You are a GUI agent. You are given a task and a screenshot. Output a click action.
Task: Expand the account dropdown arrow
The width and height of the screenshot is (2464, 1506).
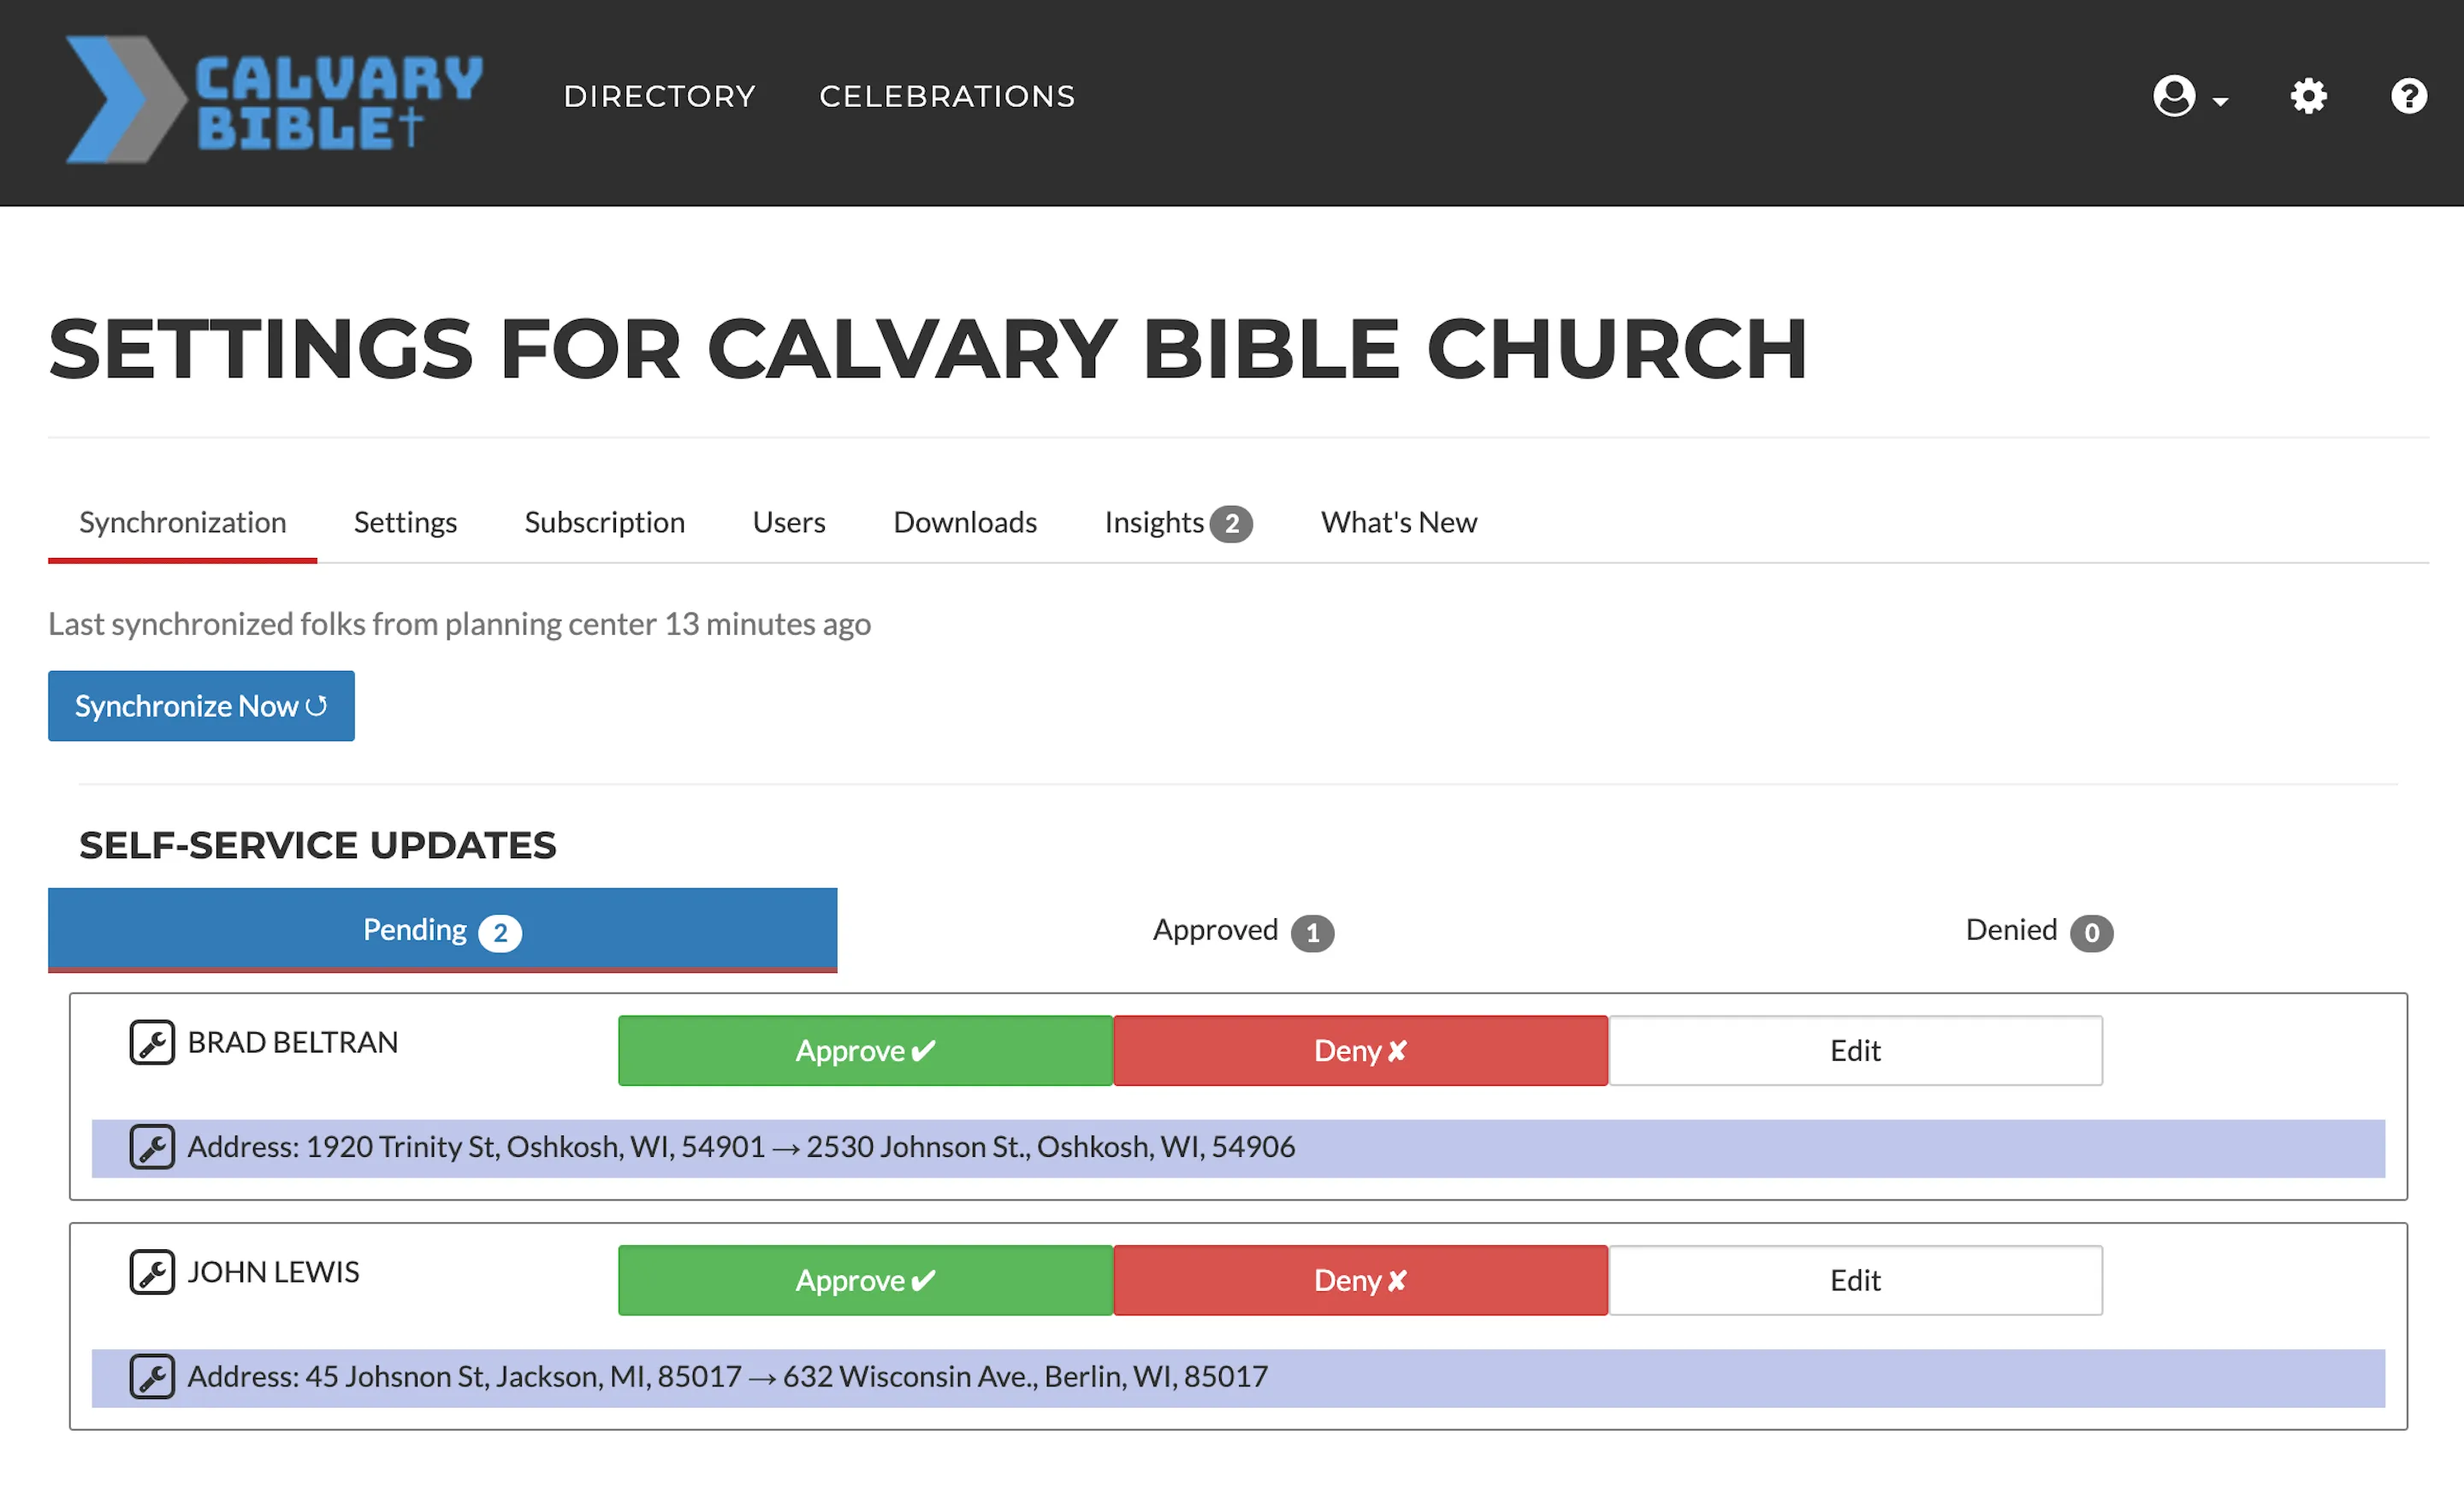(2220, 103)
